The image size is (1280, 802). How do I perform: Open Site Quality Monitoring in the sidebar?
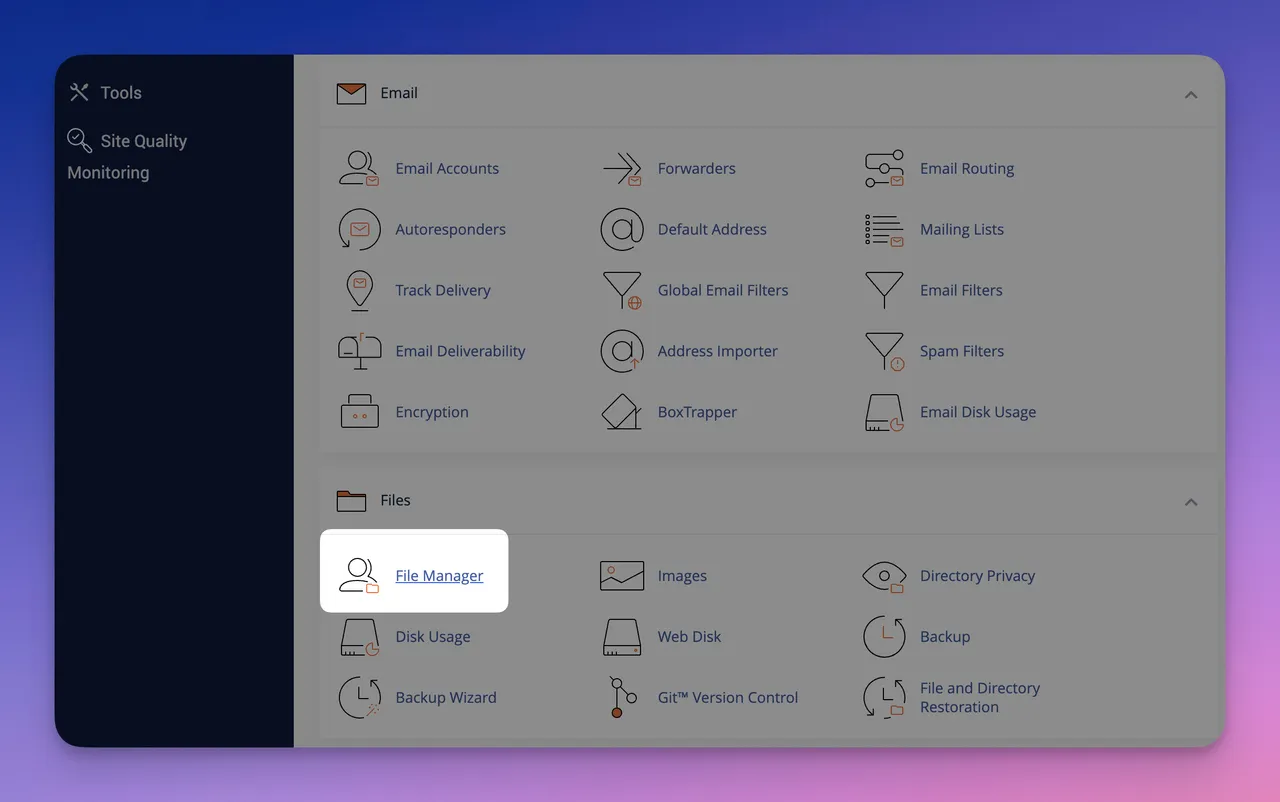coord(127,157)
